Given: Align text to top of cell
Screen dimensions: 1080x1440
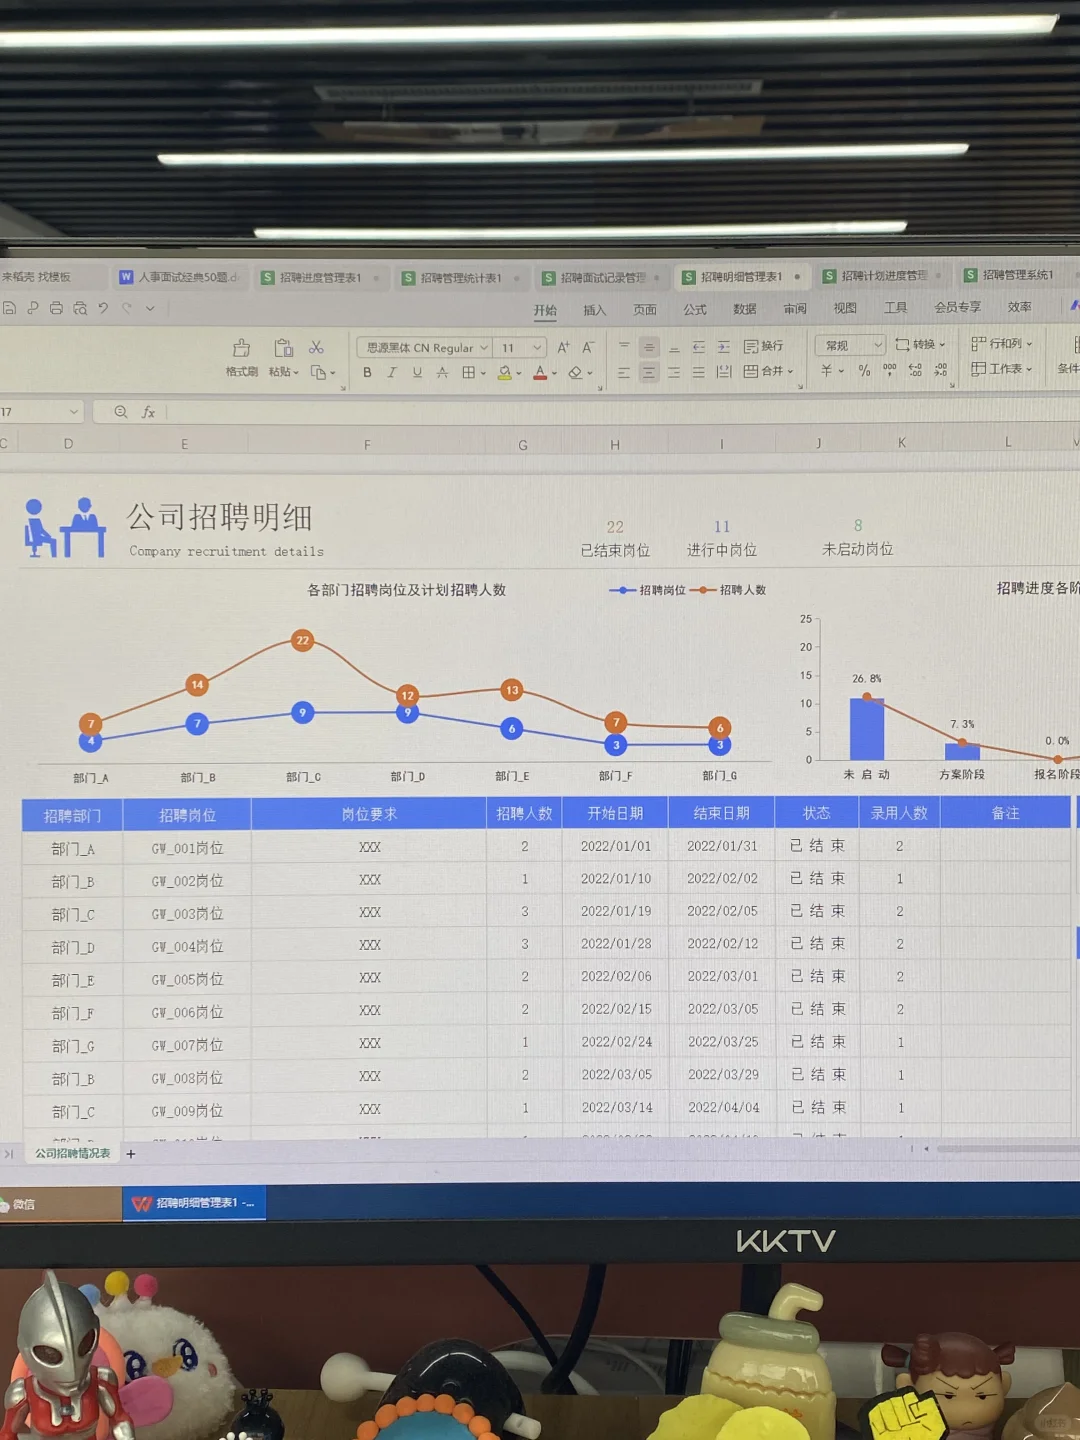Looking at the screenshot, I should (x=624, y=346).
